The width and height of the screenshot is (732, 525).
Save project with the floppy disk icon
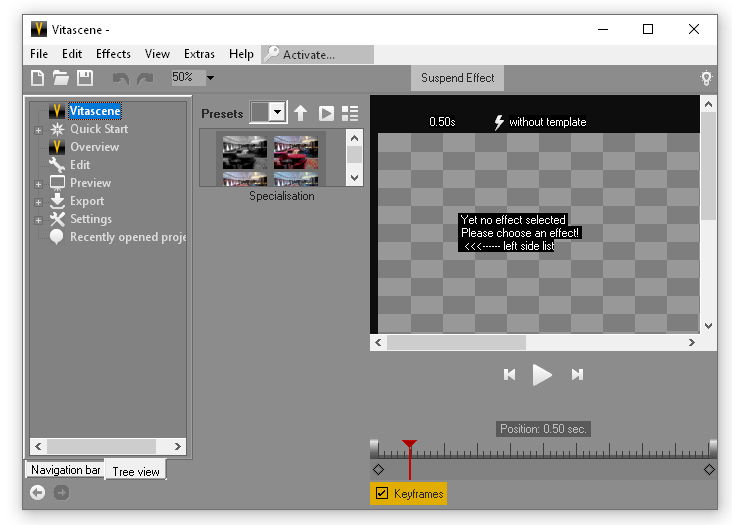tap(84, 77)
